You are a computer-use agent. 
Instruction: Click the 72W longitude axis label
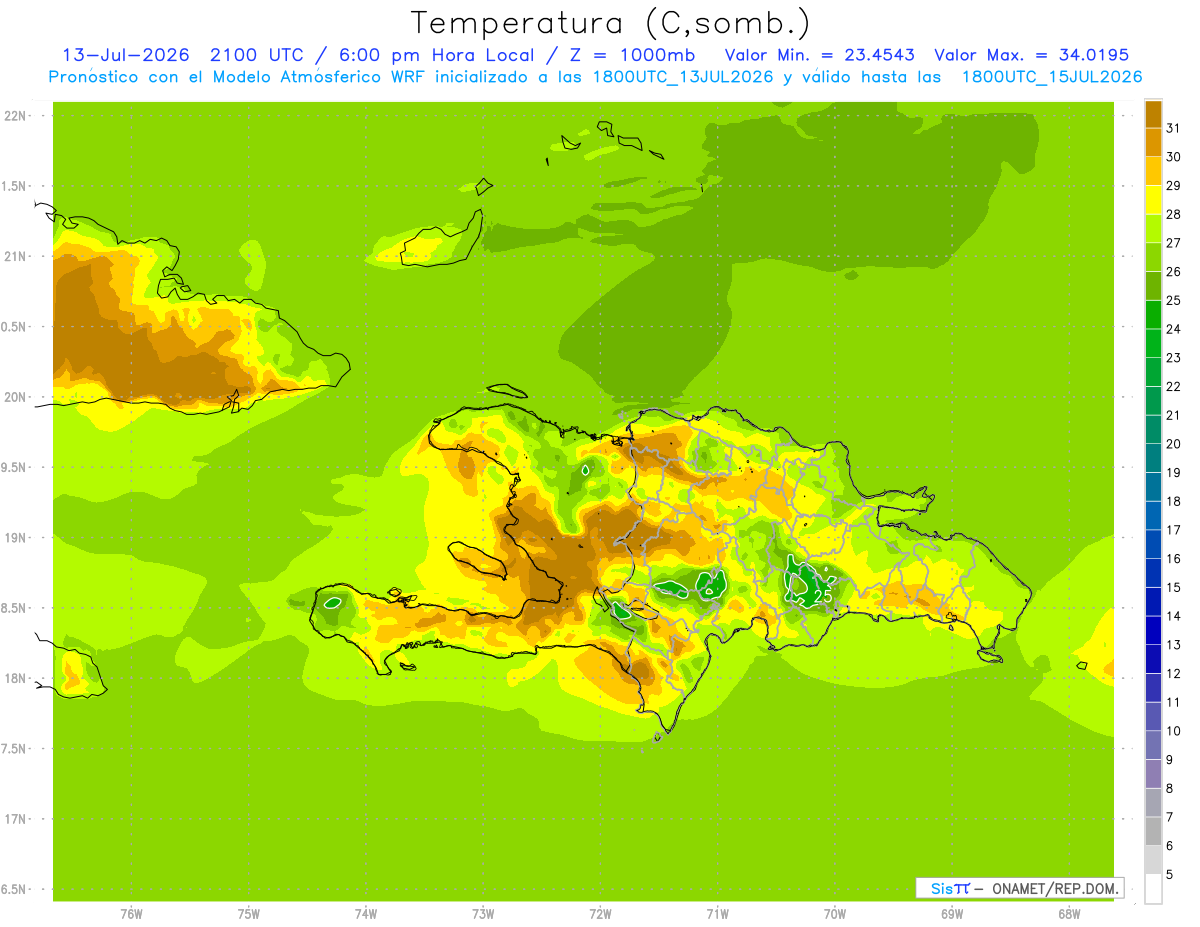pyautogui.click(x=600, y=914)
